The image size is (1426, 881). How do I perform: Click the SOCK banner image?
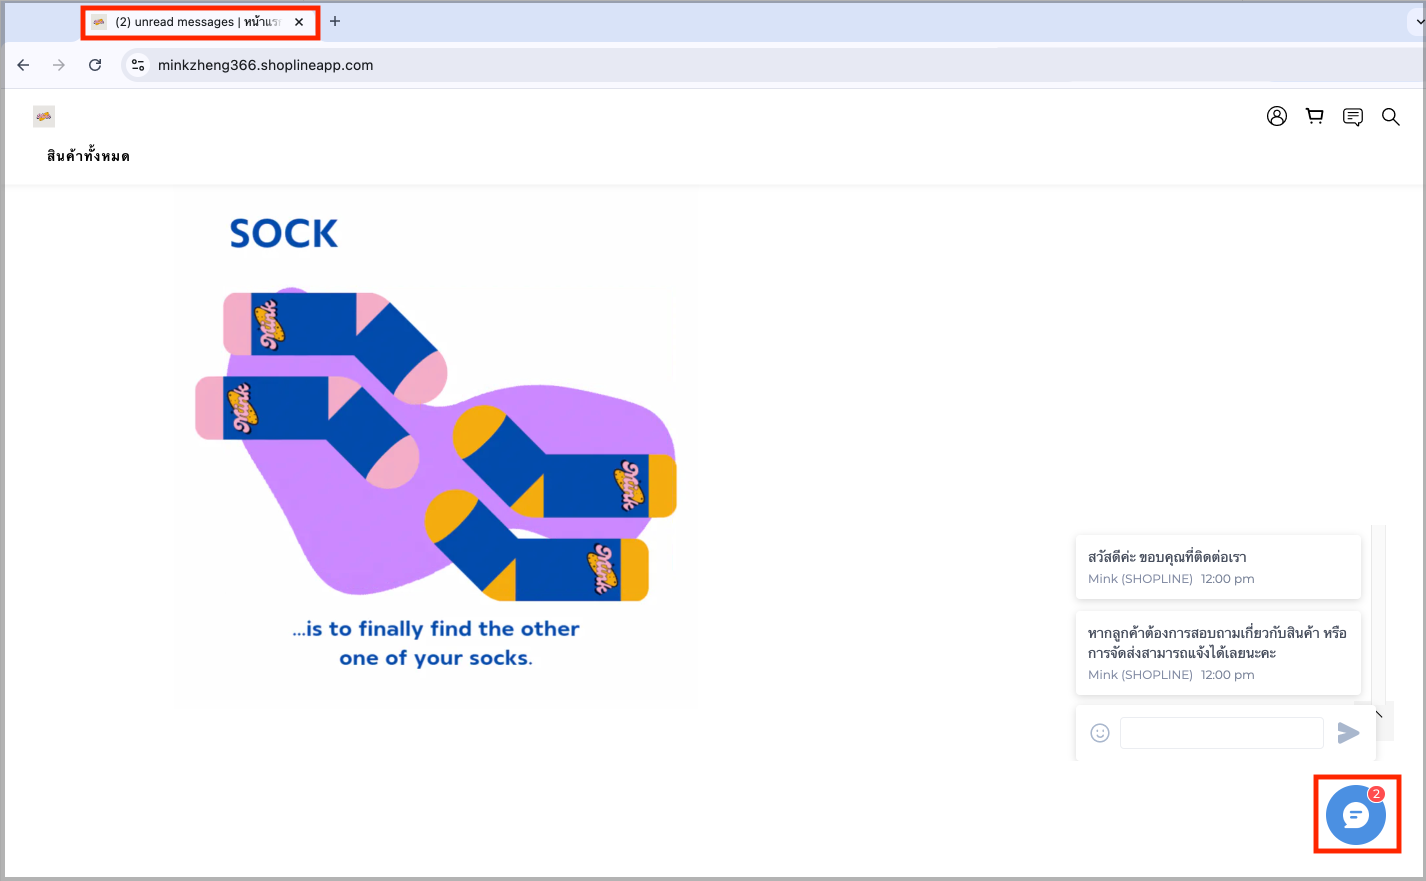437,447
